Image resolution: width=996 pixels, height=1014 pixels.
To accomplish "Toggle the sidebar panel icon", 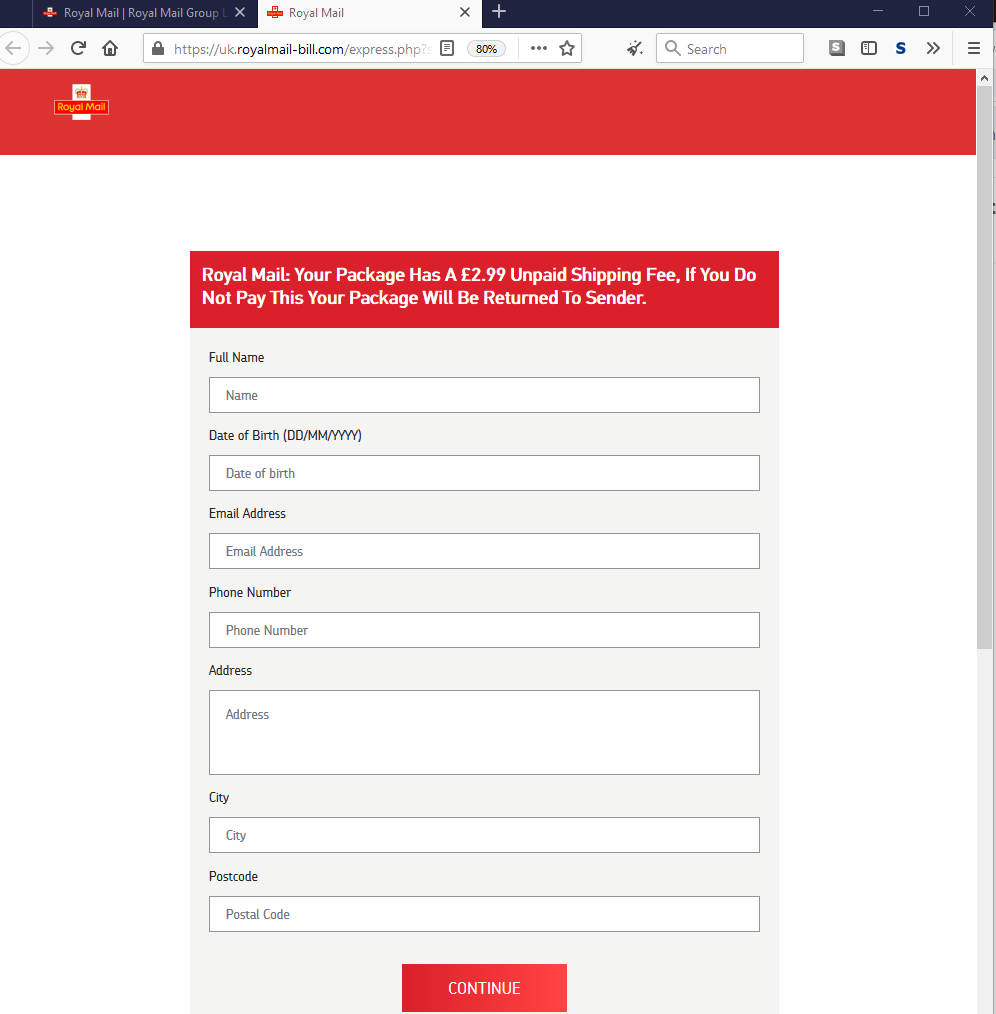I will coord(869,48).
